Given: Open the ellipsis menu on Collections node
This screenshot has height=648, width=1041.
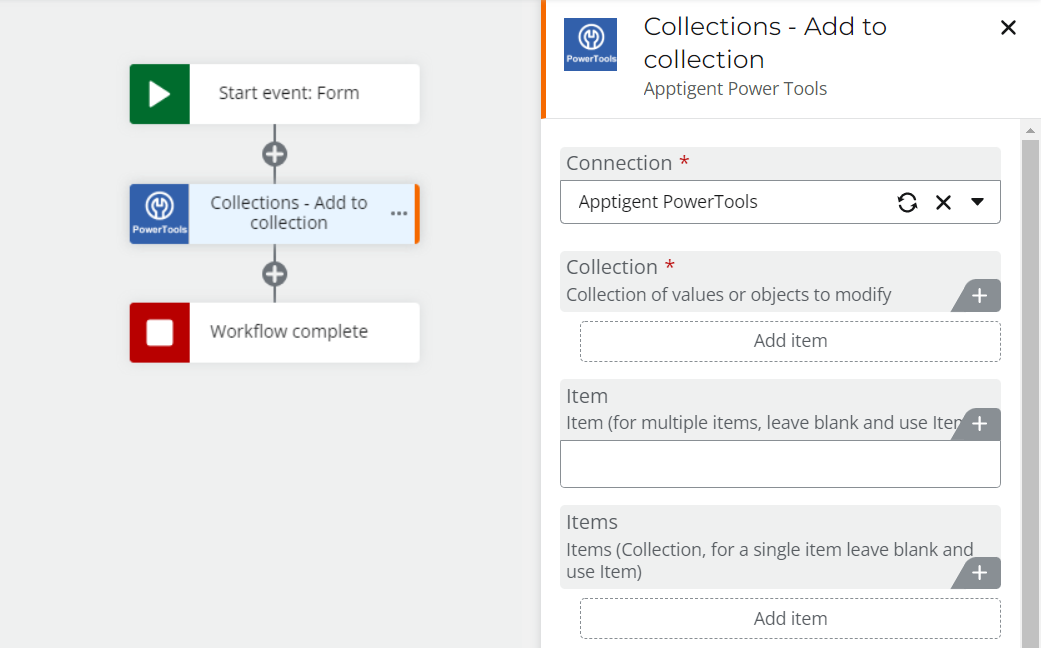Looking at the screenshot, I should [x=399, y=214].
